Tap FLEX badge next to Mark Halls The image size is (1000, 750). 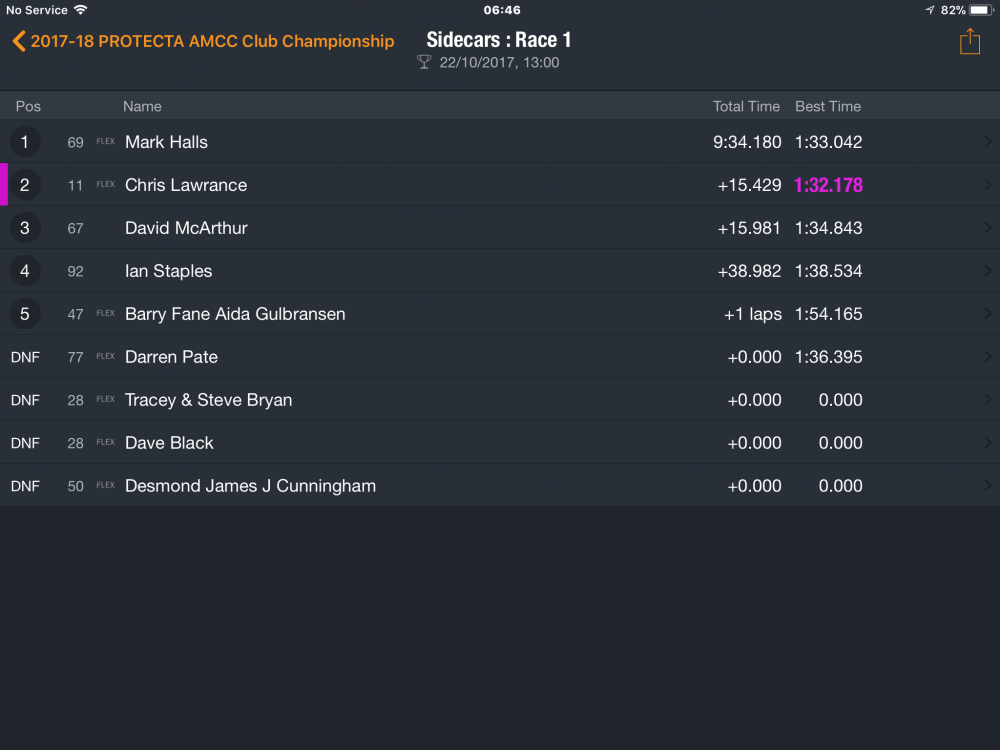click(x=105, y=142)
